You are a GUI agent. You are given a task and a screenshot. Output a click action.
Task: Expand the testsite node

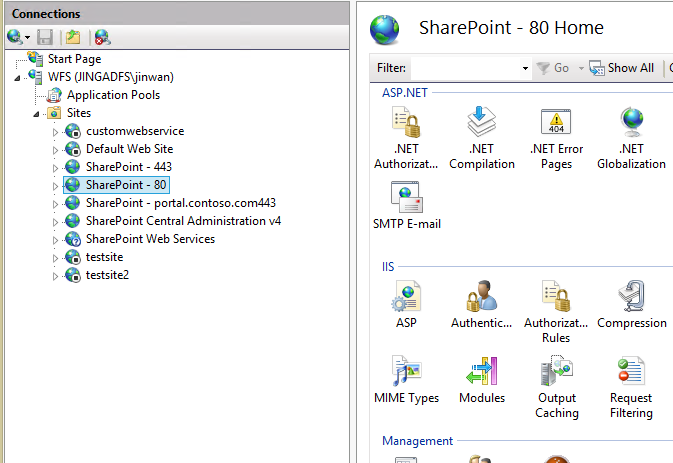(55, 258)
